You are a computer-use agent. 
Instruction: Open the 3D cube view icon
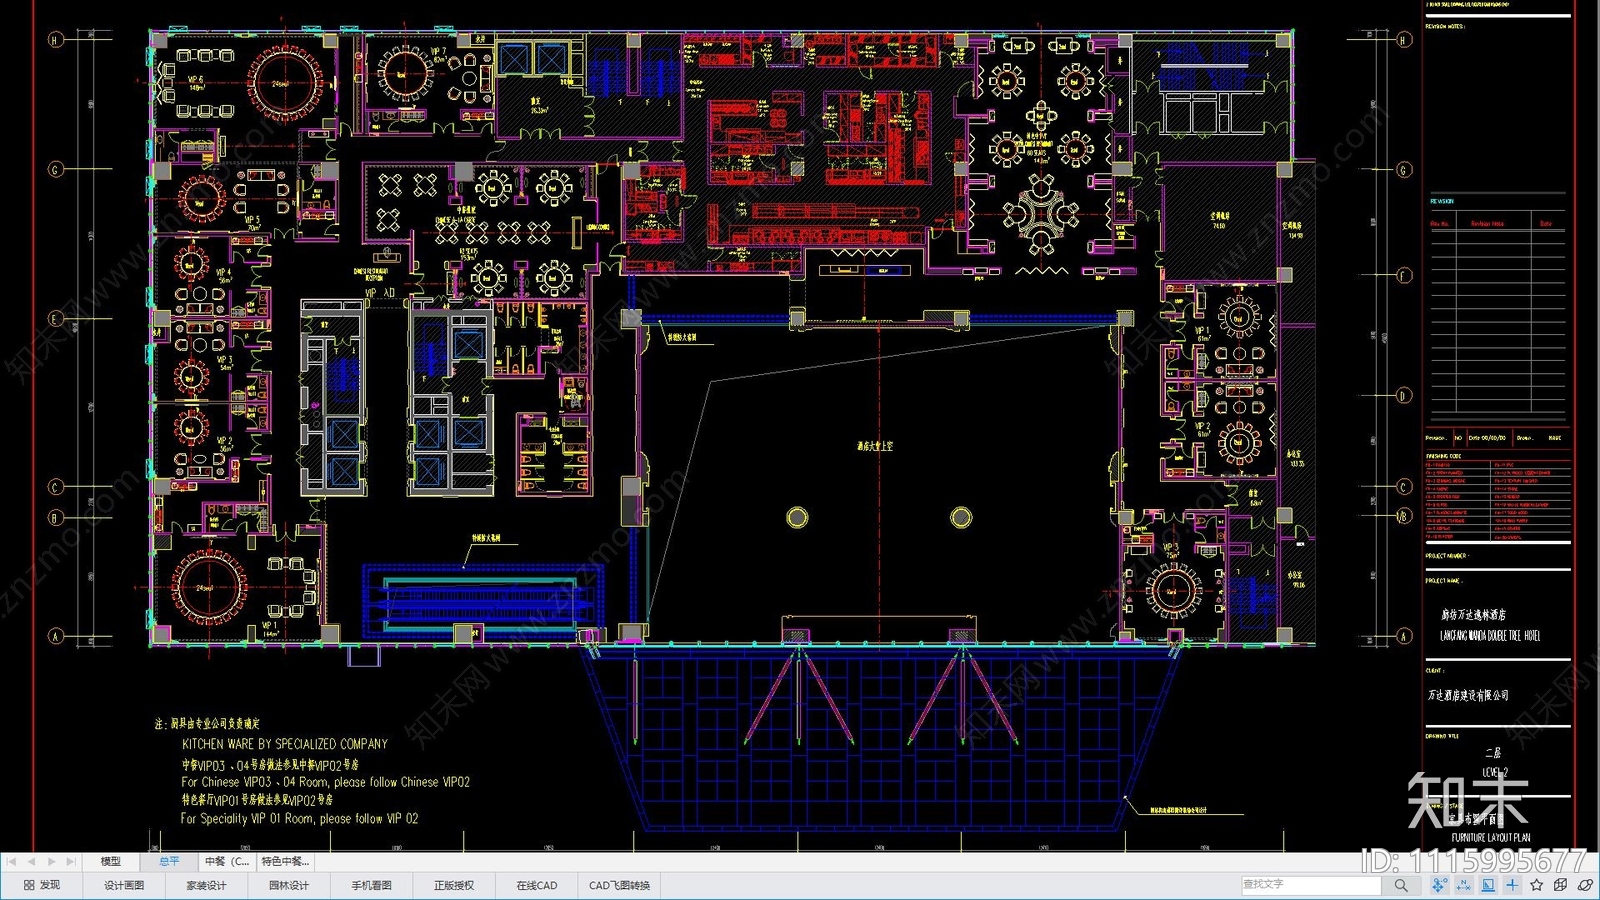(x=1561, y=885)
